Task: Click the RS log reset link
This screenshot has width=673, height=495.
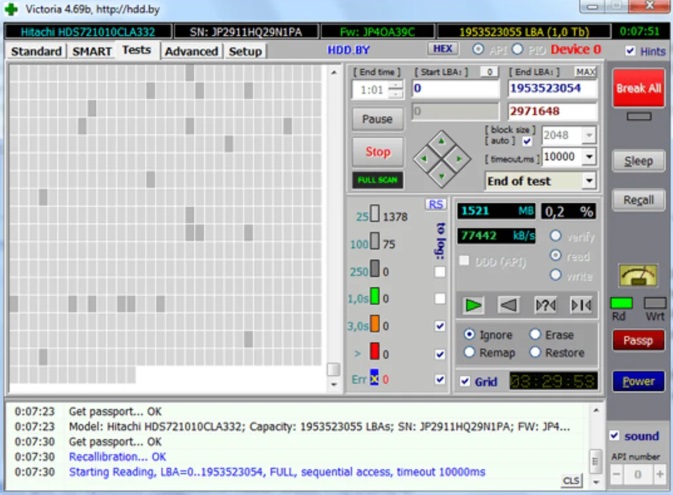Action: [x=435, y=204]
